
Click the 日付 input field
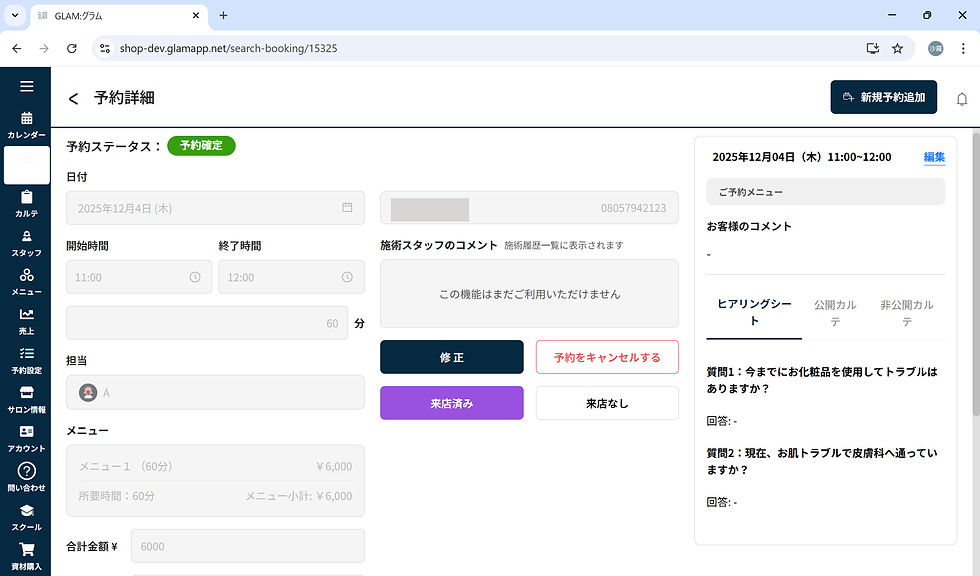coord(215,208)
